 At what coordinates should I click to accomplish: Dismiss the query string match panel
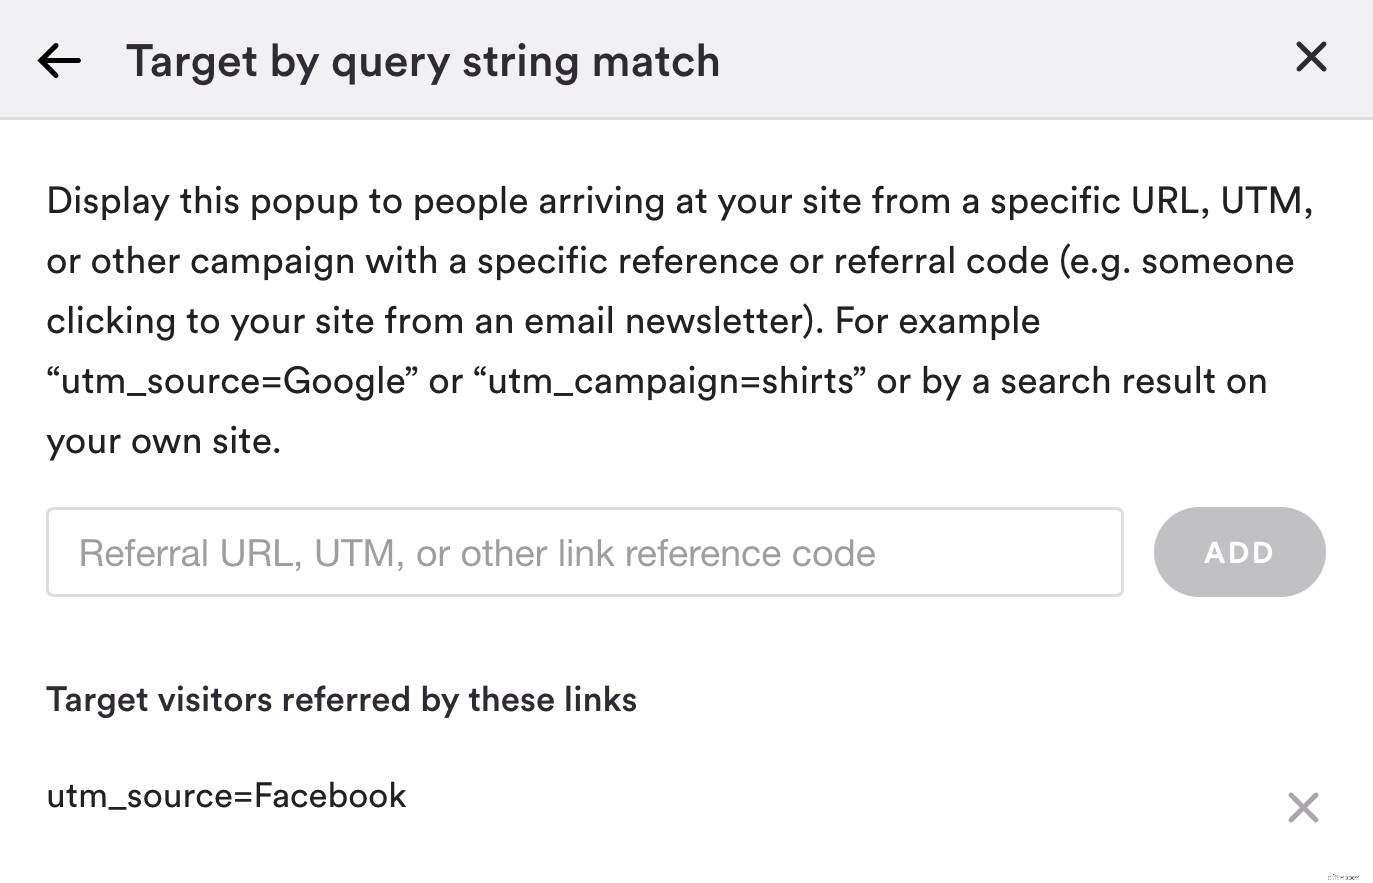coord(1310,57)
